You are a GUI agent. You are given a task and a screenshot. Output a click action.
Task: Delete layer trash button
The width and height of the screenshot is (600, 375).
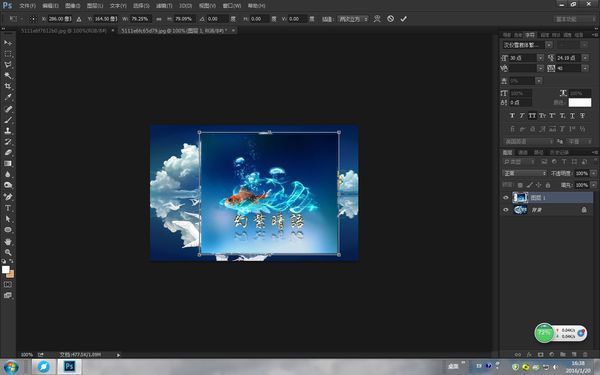point(585,355)
